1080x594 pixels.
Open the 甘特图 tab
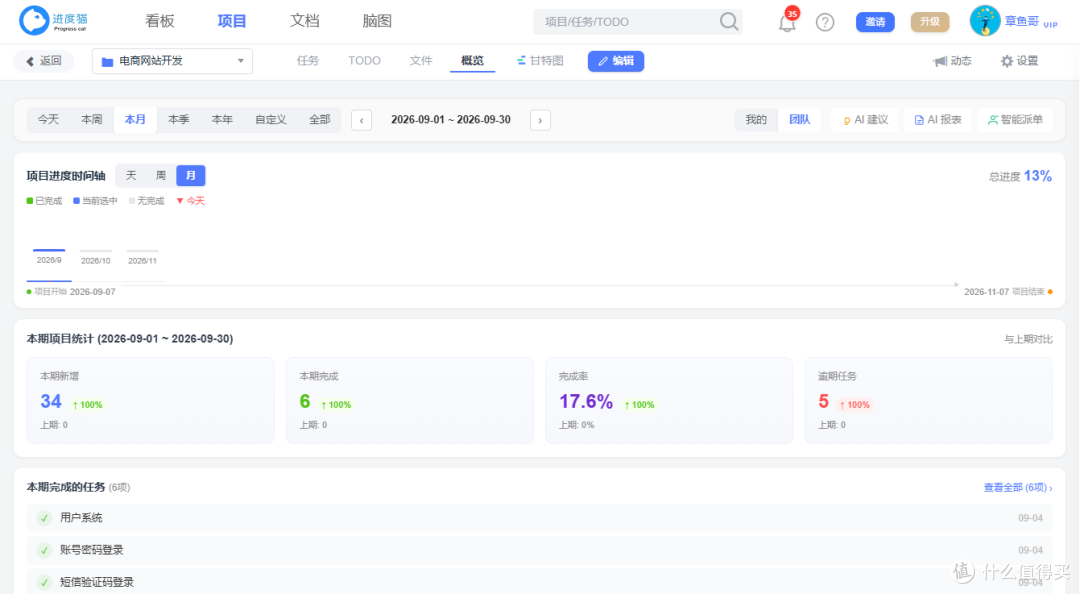tap(541, 61)
